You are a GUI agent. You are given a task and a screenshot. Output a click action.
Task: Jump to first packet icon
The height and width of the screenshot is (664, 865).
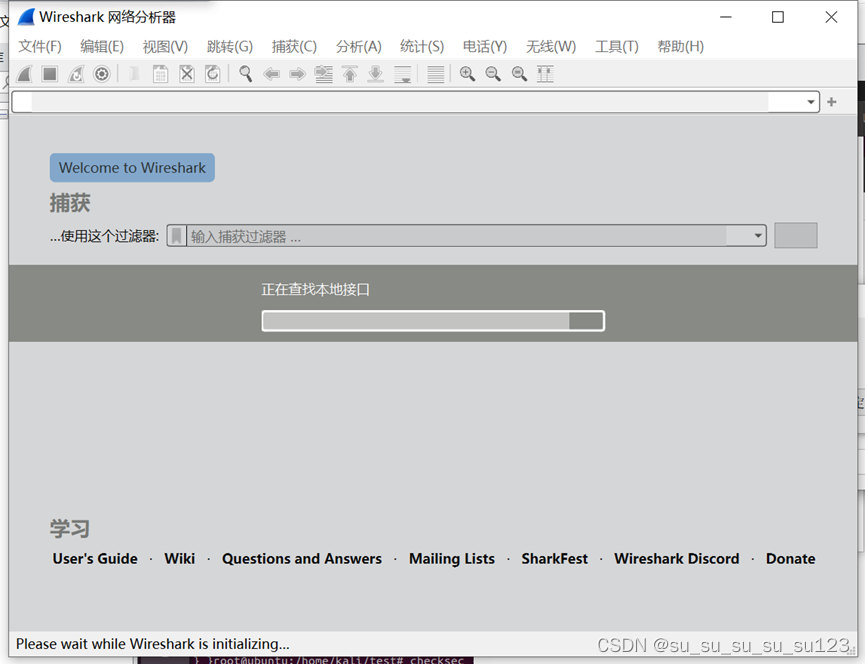tap(350, 74)
